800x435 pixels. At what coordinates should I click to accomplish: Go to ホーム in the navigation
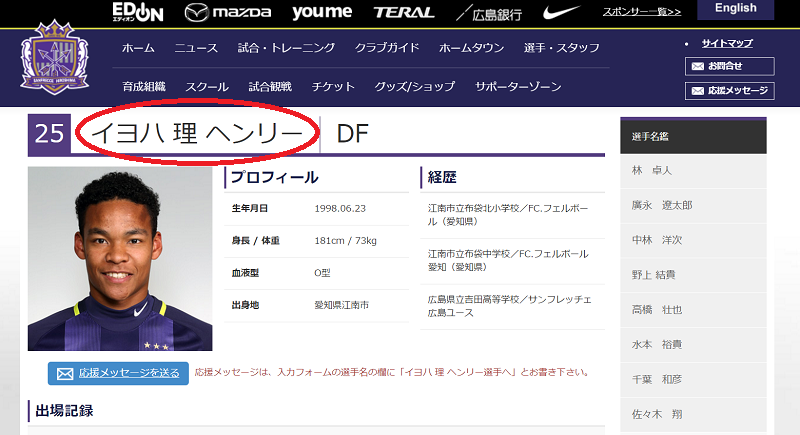(138, 48)
